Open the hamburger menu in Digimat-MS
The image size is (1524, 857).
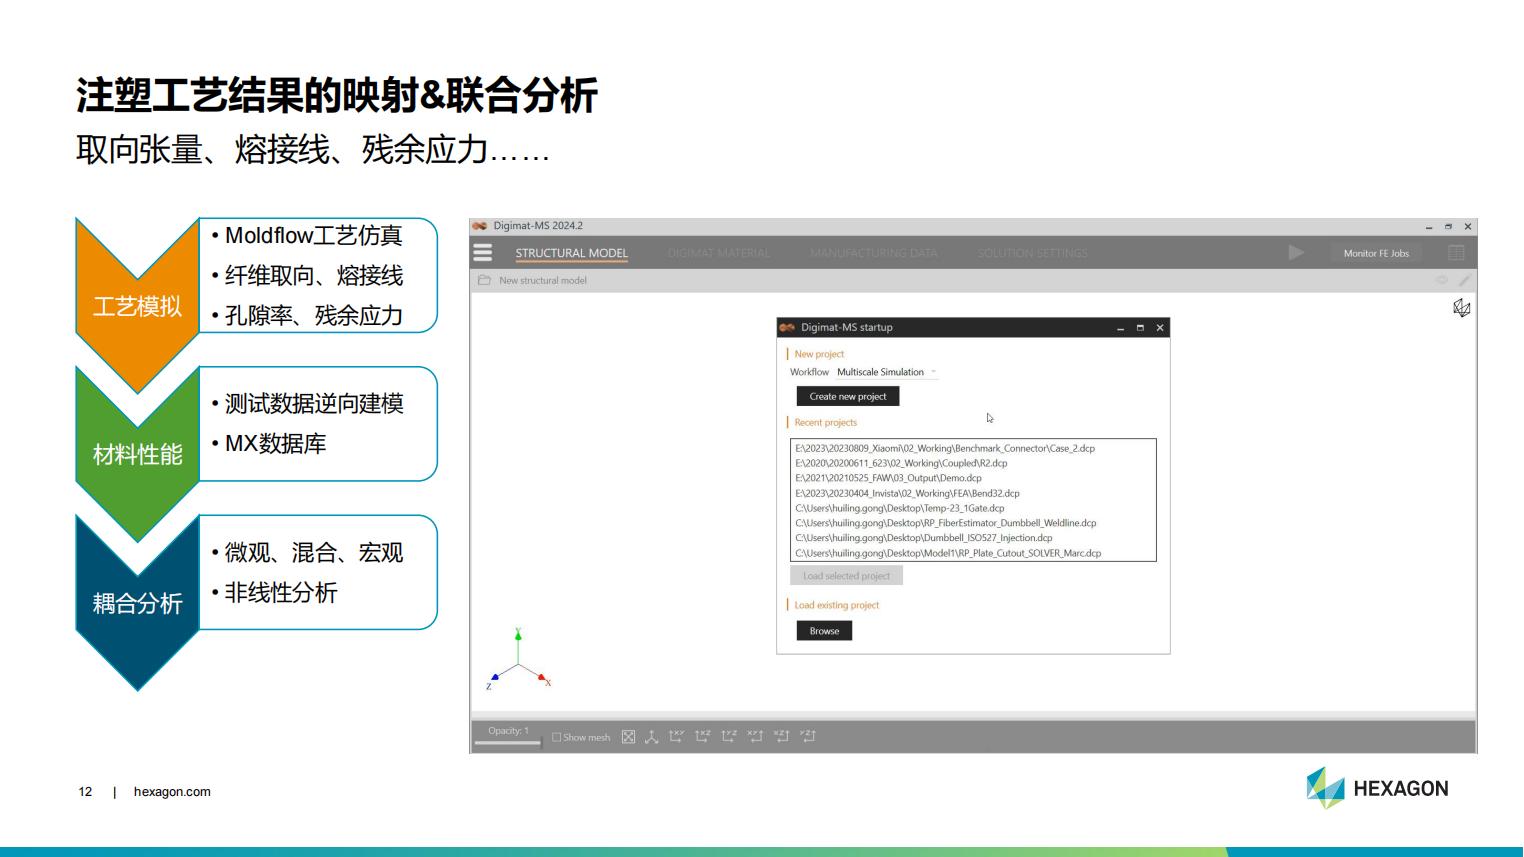(x=483, y=253)
